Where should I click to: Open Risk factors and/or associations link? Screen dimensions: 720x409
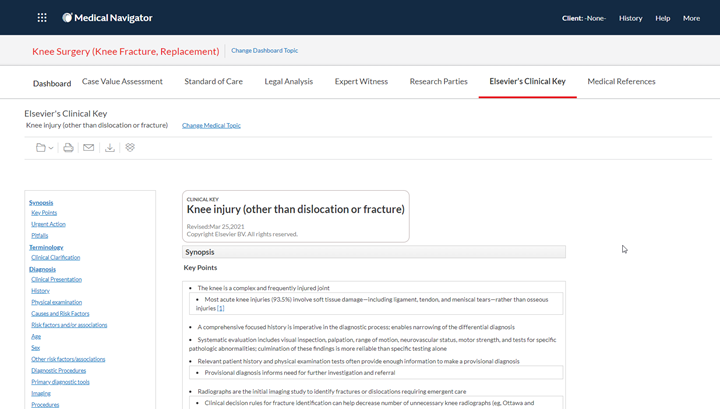click(x=69, y=325)
